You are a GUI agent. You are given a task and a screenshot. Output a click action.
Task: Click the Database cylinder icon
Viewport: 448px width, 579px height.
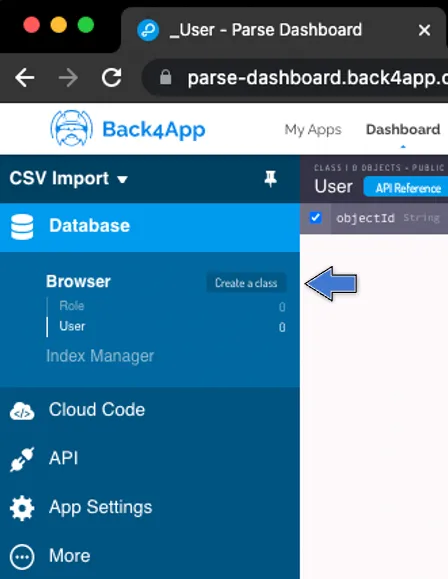[22, 227]
